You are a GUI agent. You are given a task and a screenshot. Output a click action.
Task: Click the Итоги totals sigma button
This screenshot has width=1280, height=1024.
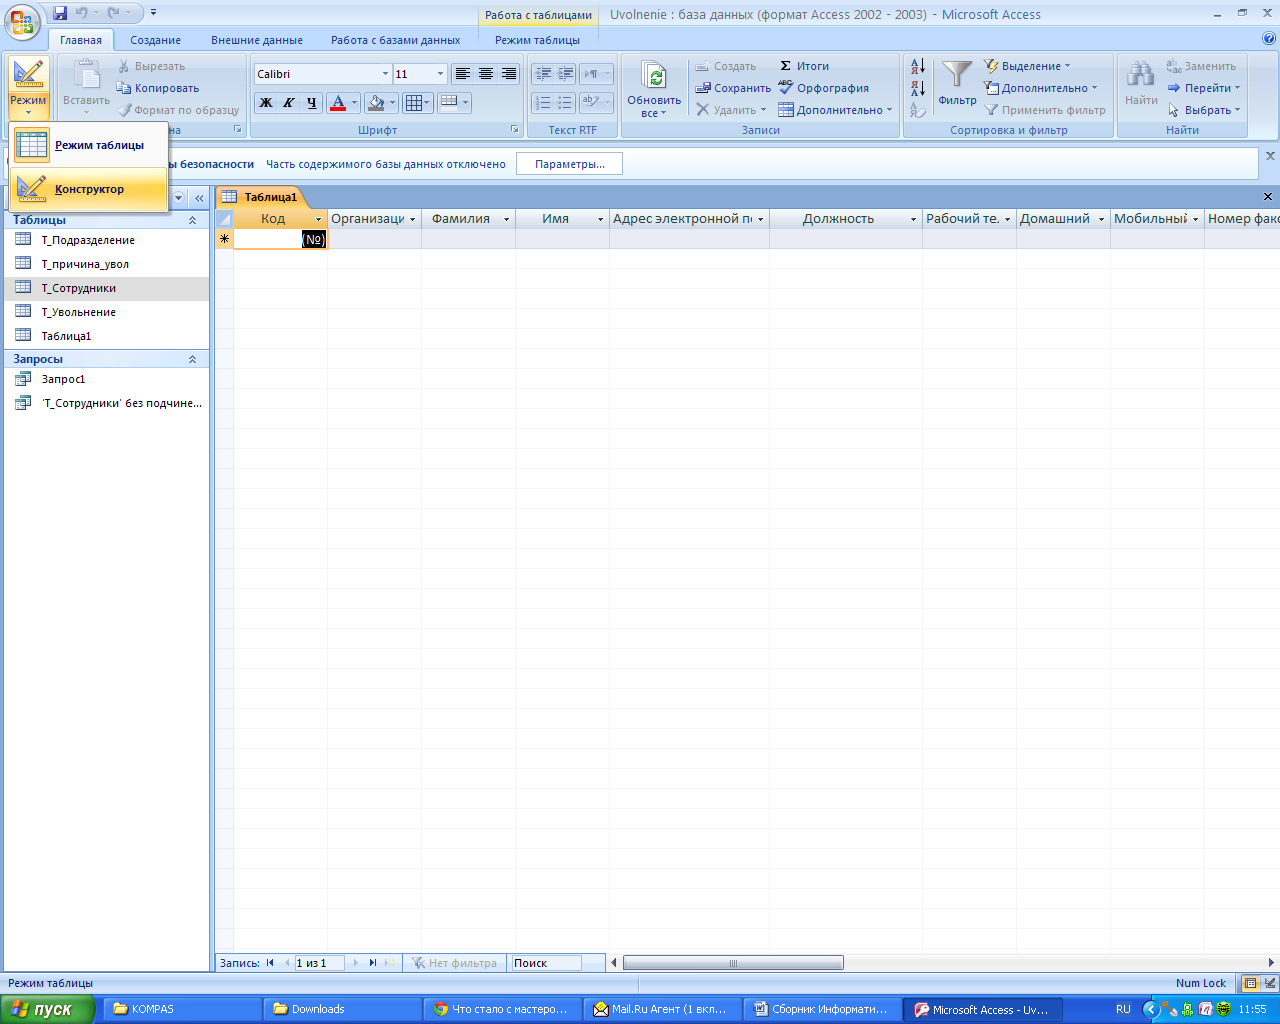coord(804,66)
